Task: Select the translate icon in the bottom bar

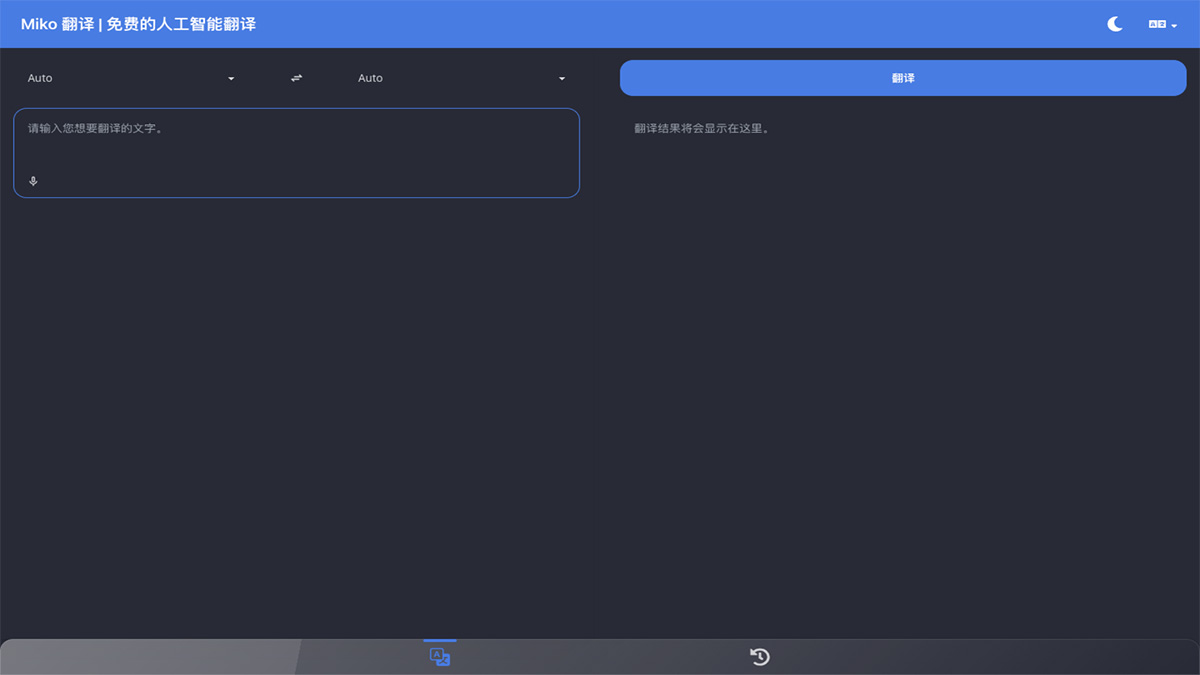Action: pyautogui.click(x=440, y=656)
